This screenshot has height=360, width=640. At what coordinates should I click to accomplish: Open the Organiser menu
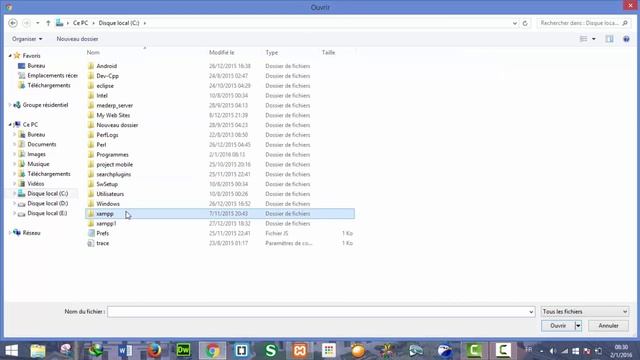coord(27,39)
